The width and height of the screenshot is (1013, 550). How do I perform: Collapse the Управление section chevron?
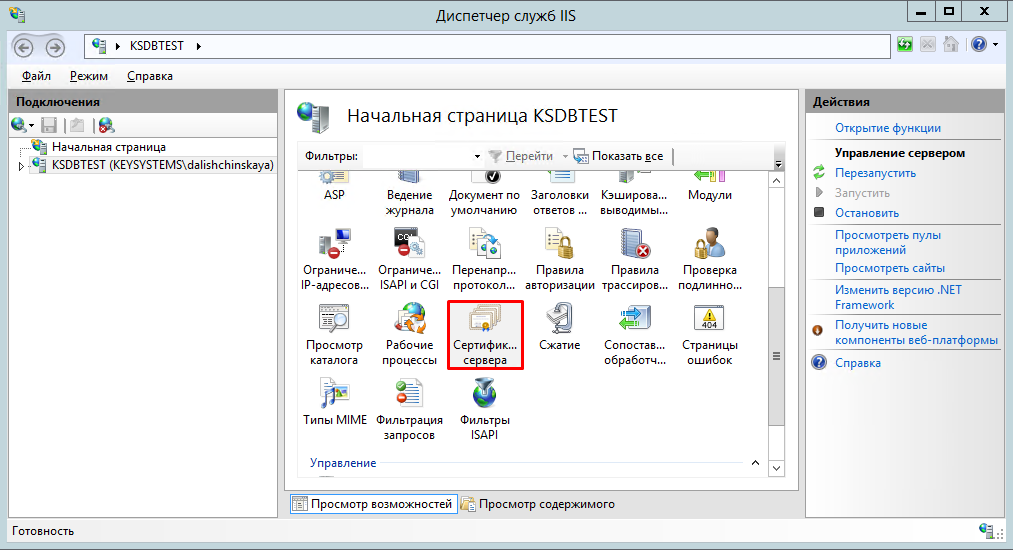tap(755, 463)
